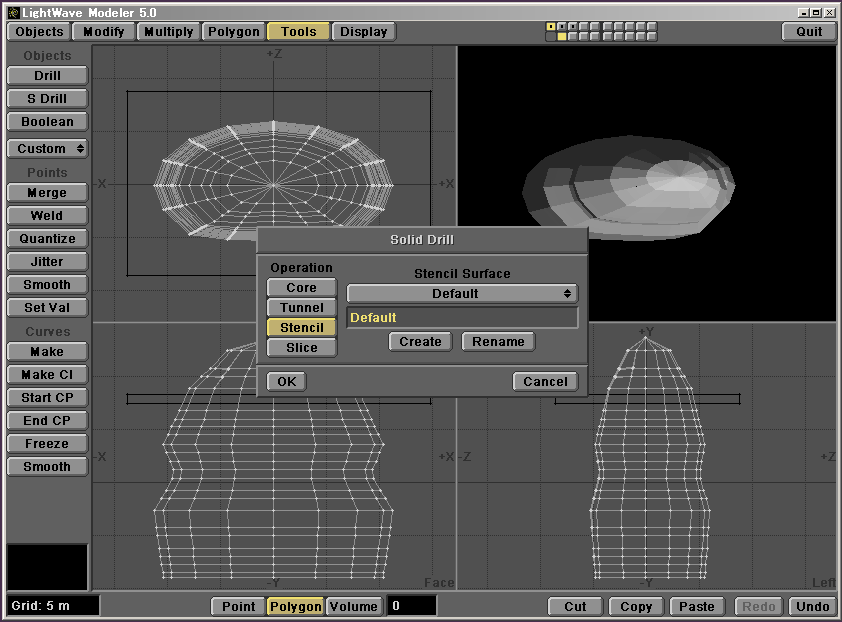Select foreground layer 10 button
This screenshot has height=622, width=842.
(x=652, y=26)
